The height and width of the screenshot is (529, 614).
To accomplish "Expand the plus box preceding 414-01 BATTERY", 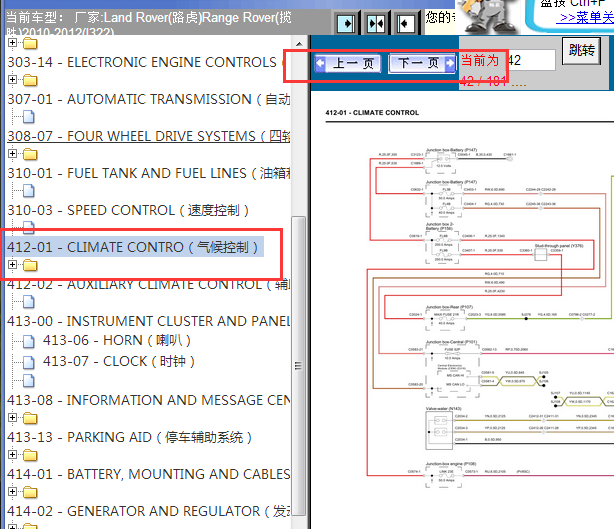I will coord(13,454).
